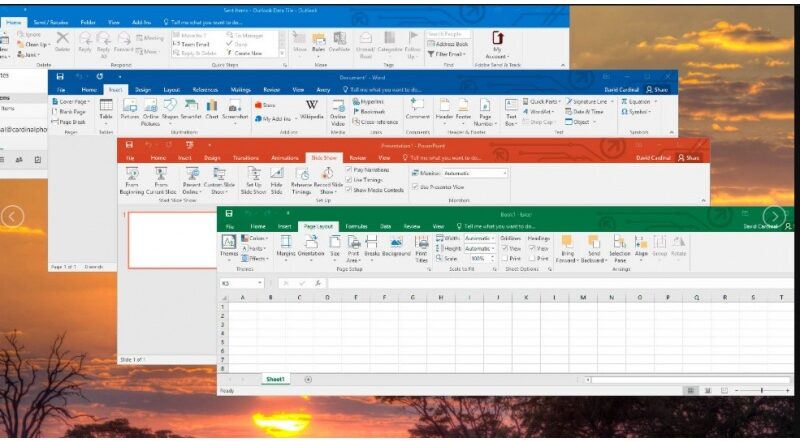The image size is (800, 441).
Task: Click Hyperlink in Word Links group
Action: [x=367, y=102]
